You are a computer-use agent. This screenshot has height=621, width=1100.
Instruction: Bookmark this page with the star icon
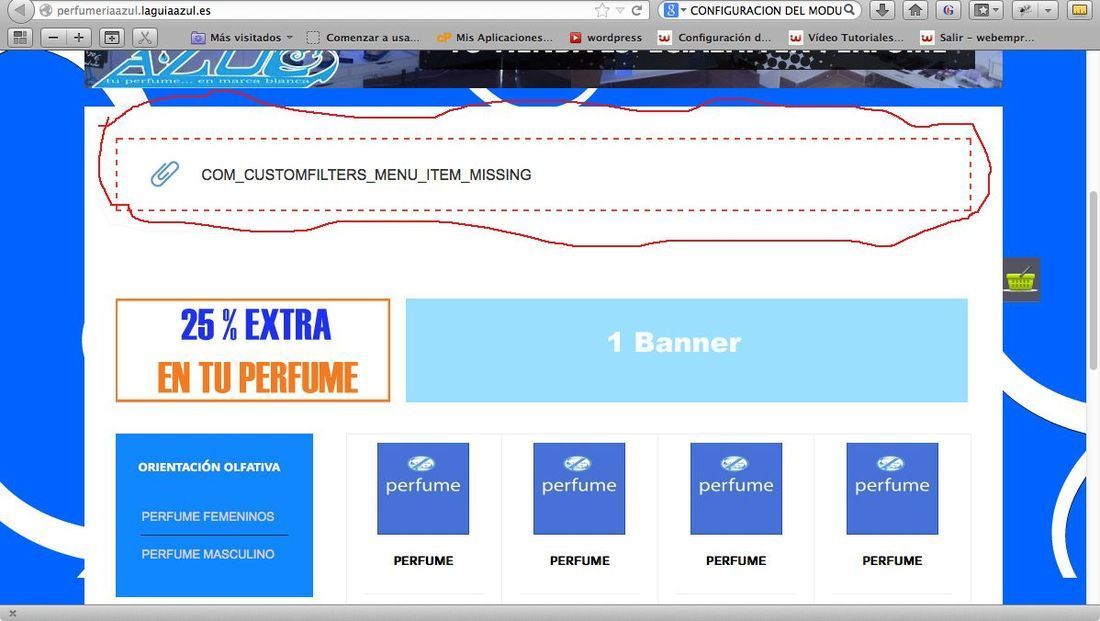point(602,11)
